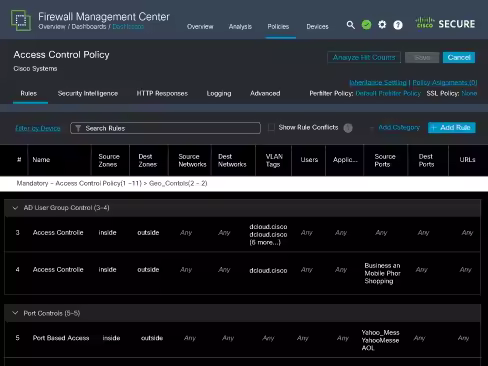Click 'AOL' entry in rule 5
Viewport: 488px width, 366px height.
click(x=368, y=348)
